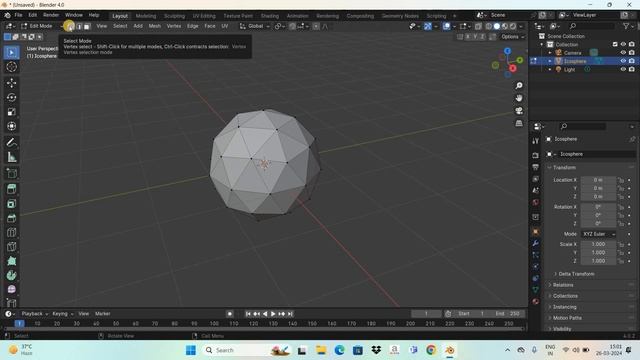The width and height of the screenshot is (640, 360).
Task: Select the Loop Cut tool
Action: coord(11,232)
